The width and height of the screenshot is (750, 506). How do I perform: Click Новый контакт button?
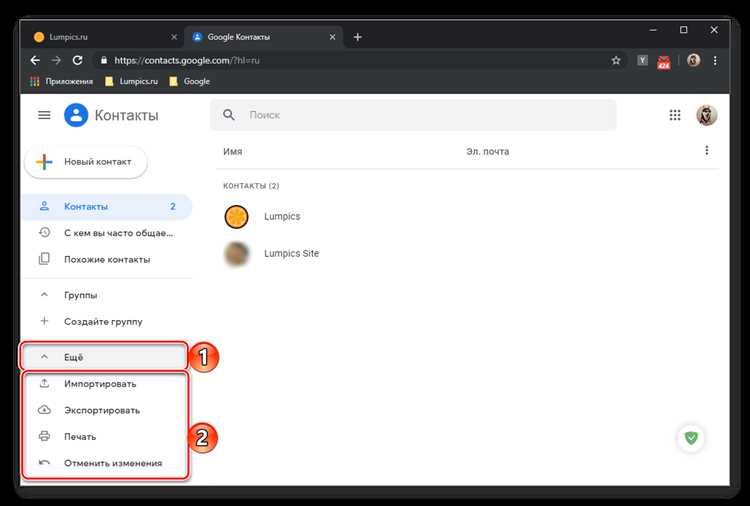pos(86,162)
